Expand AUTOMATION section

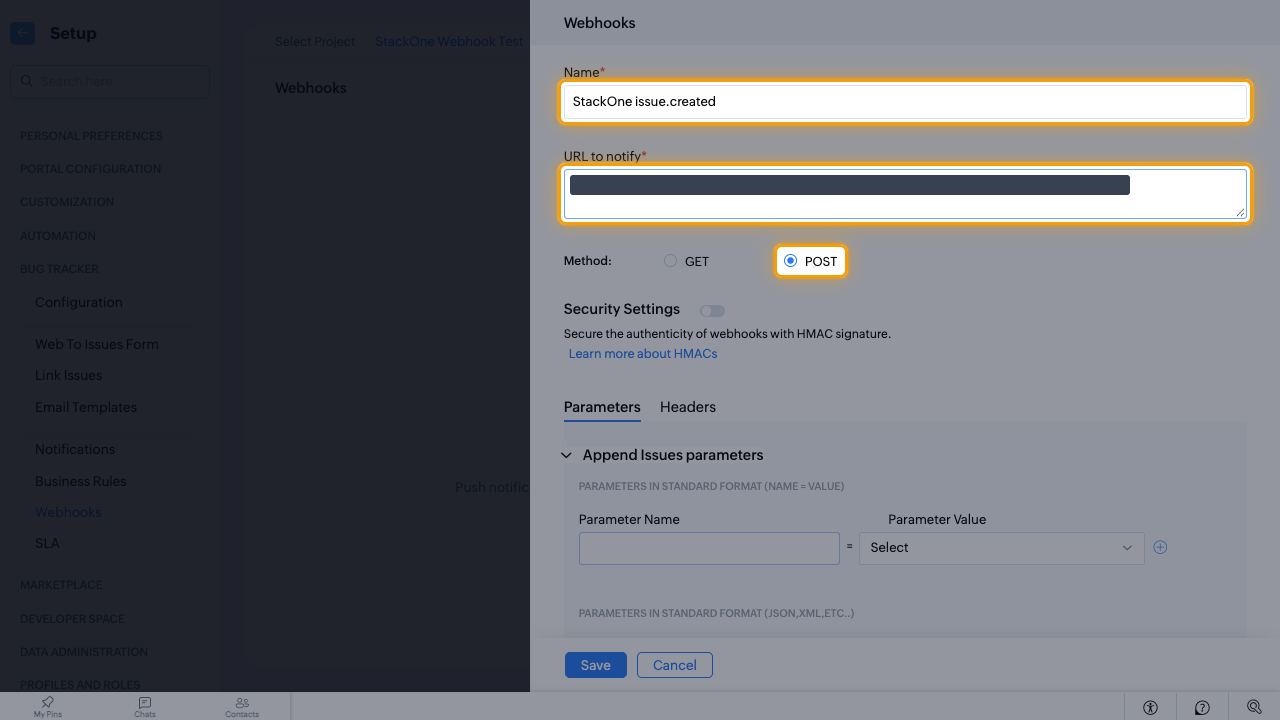coord(58,235)
